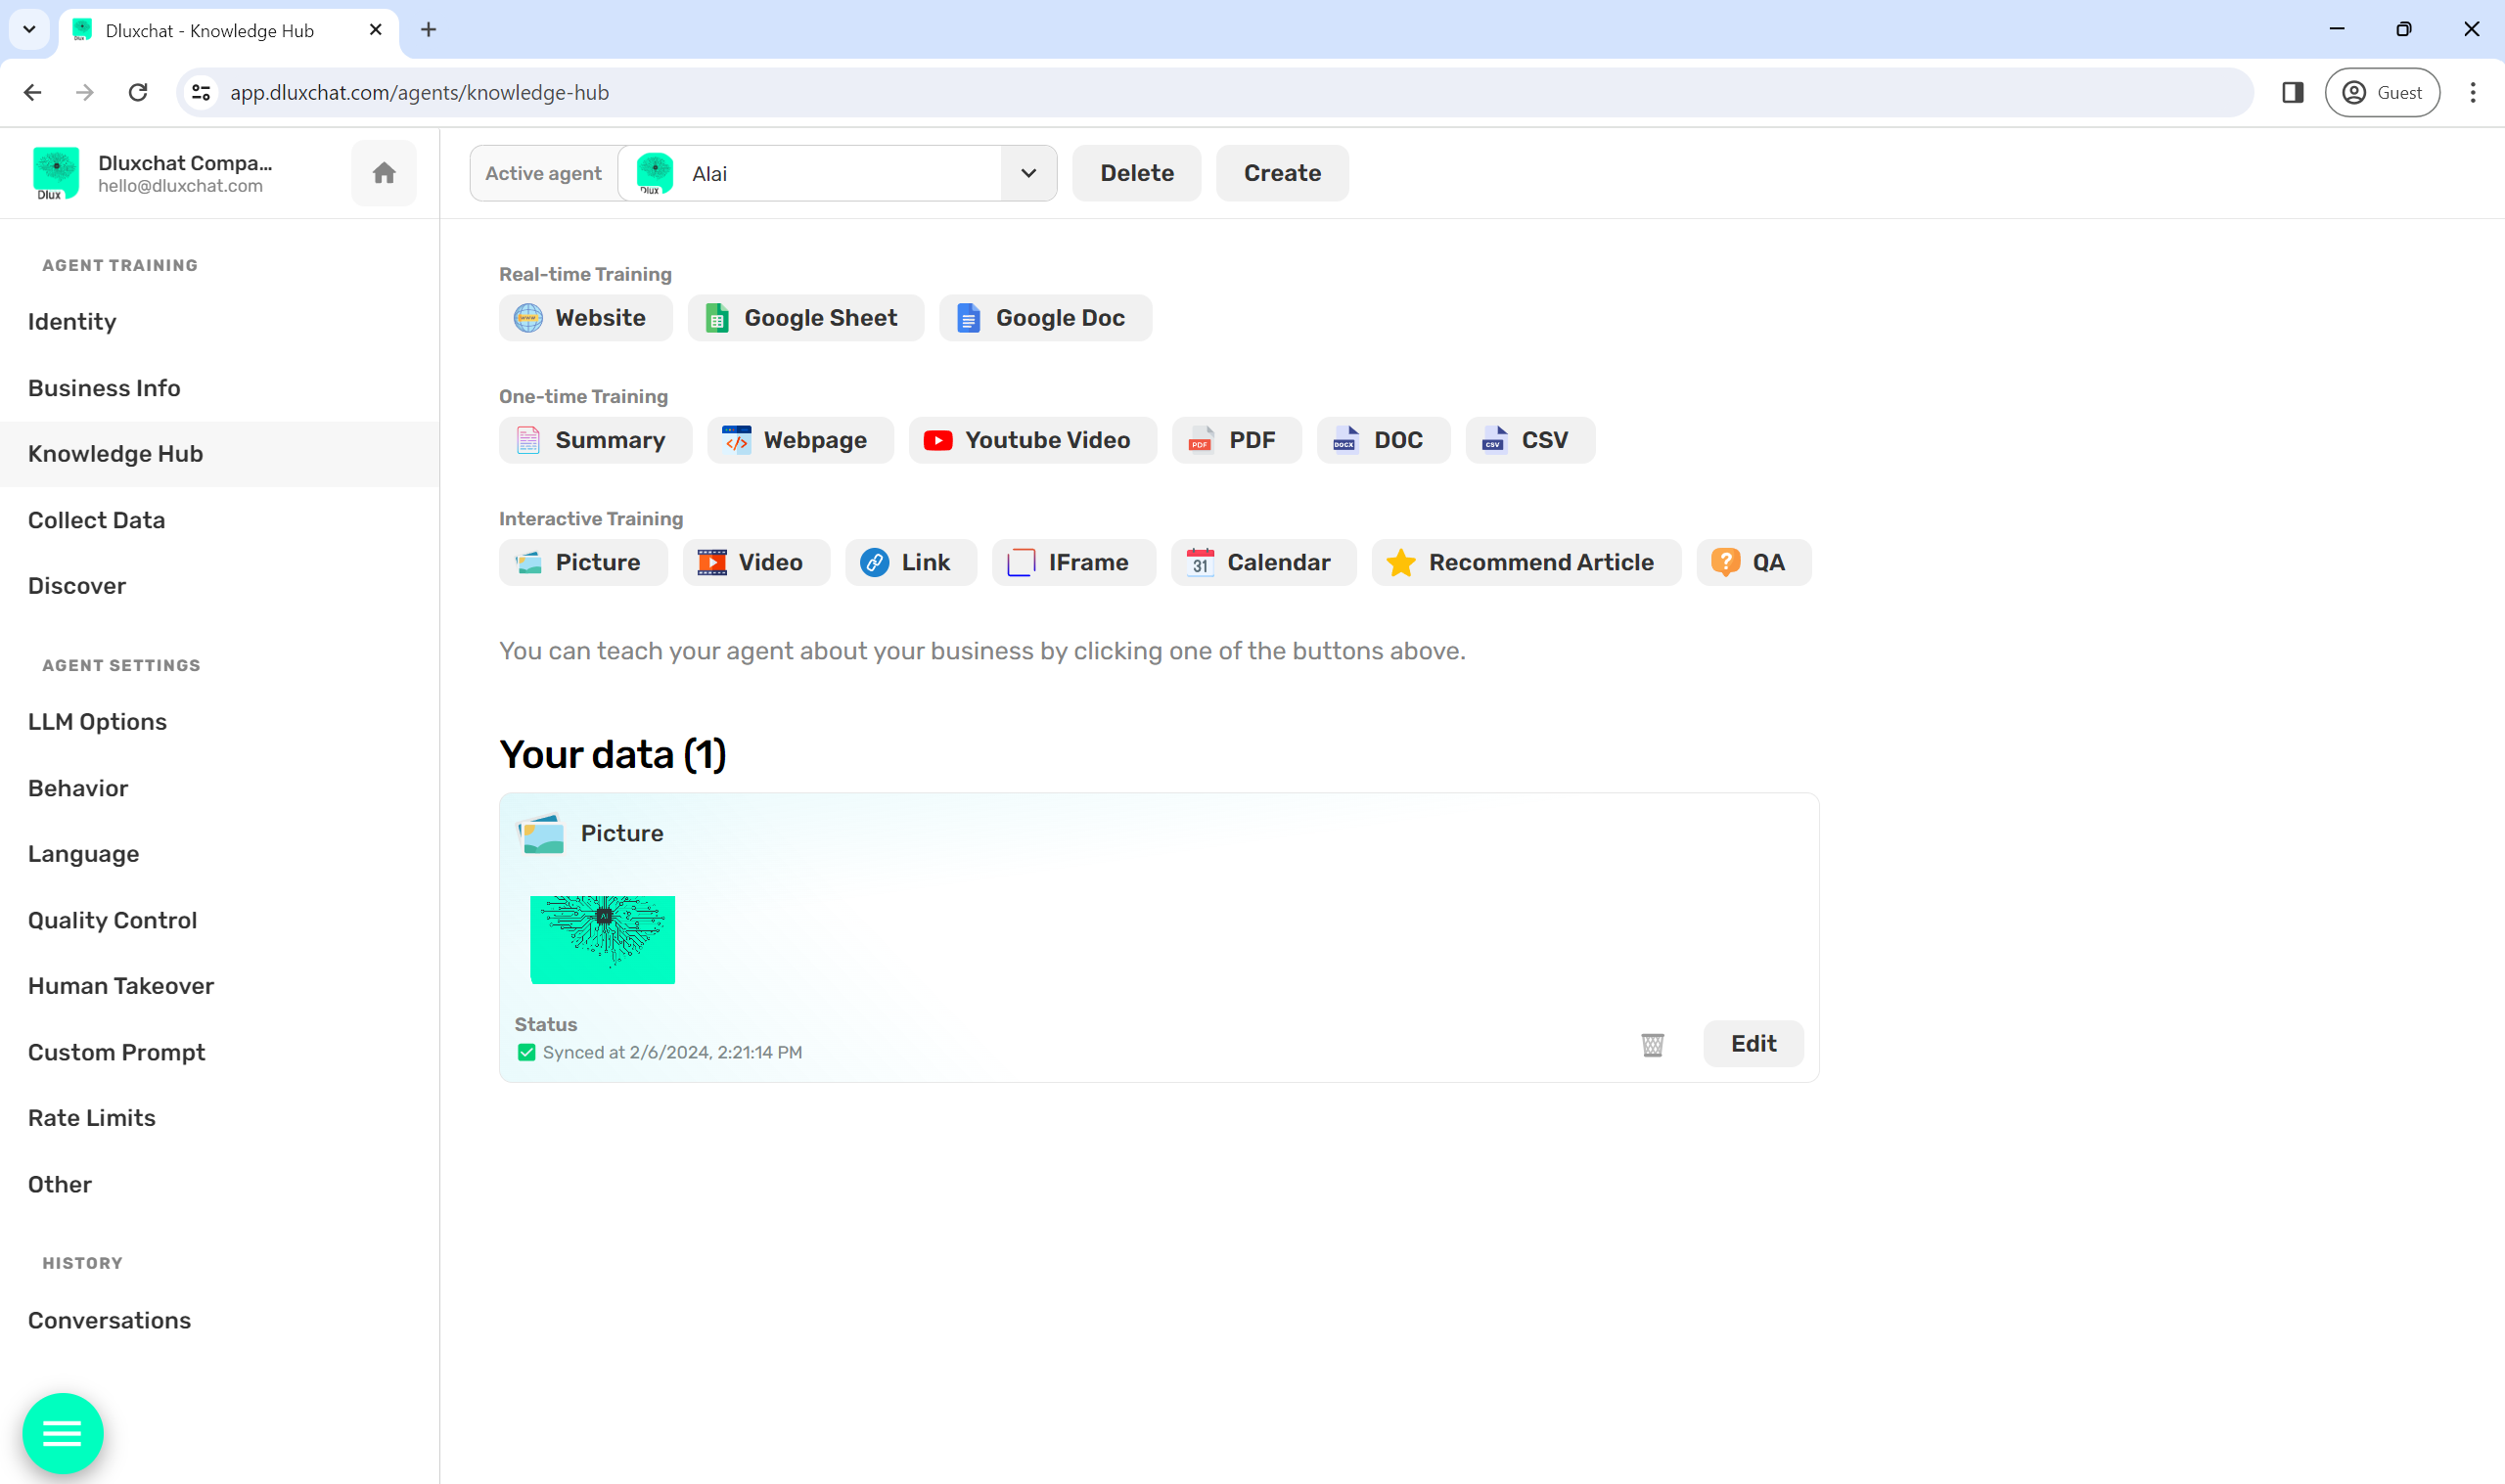Open the green chat menu bubble

(63, 1432)
